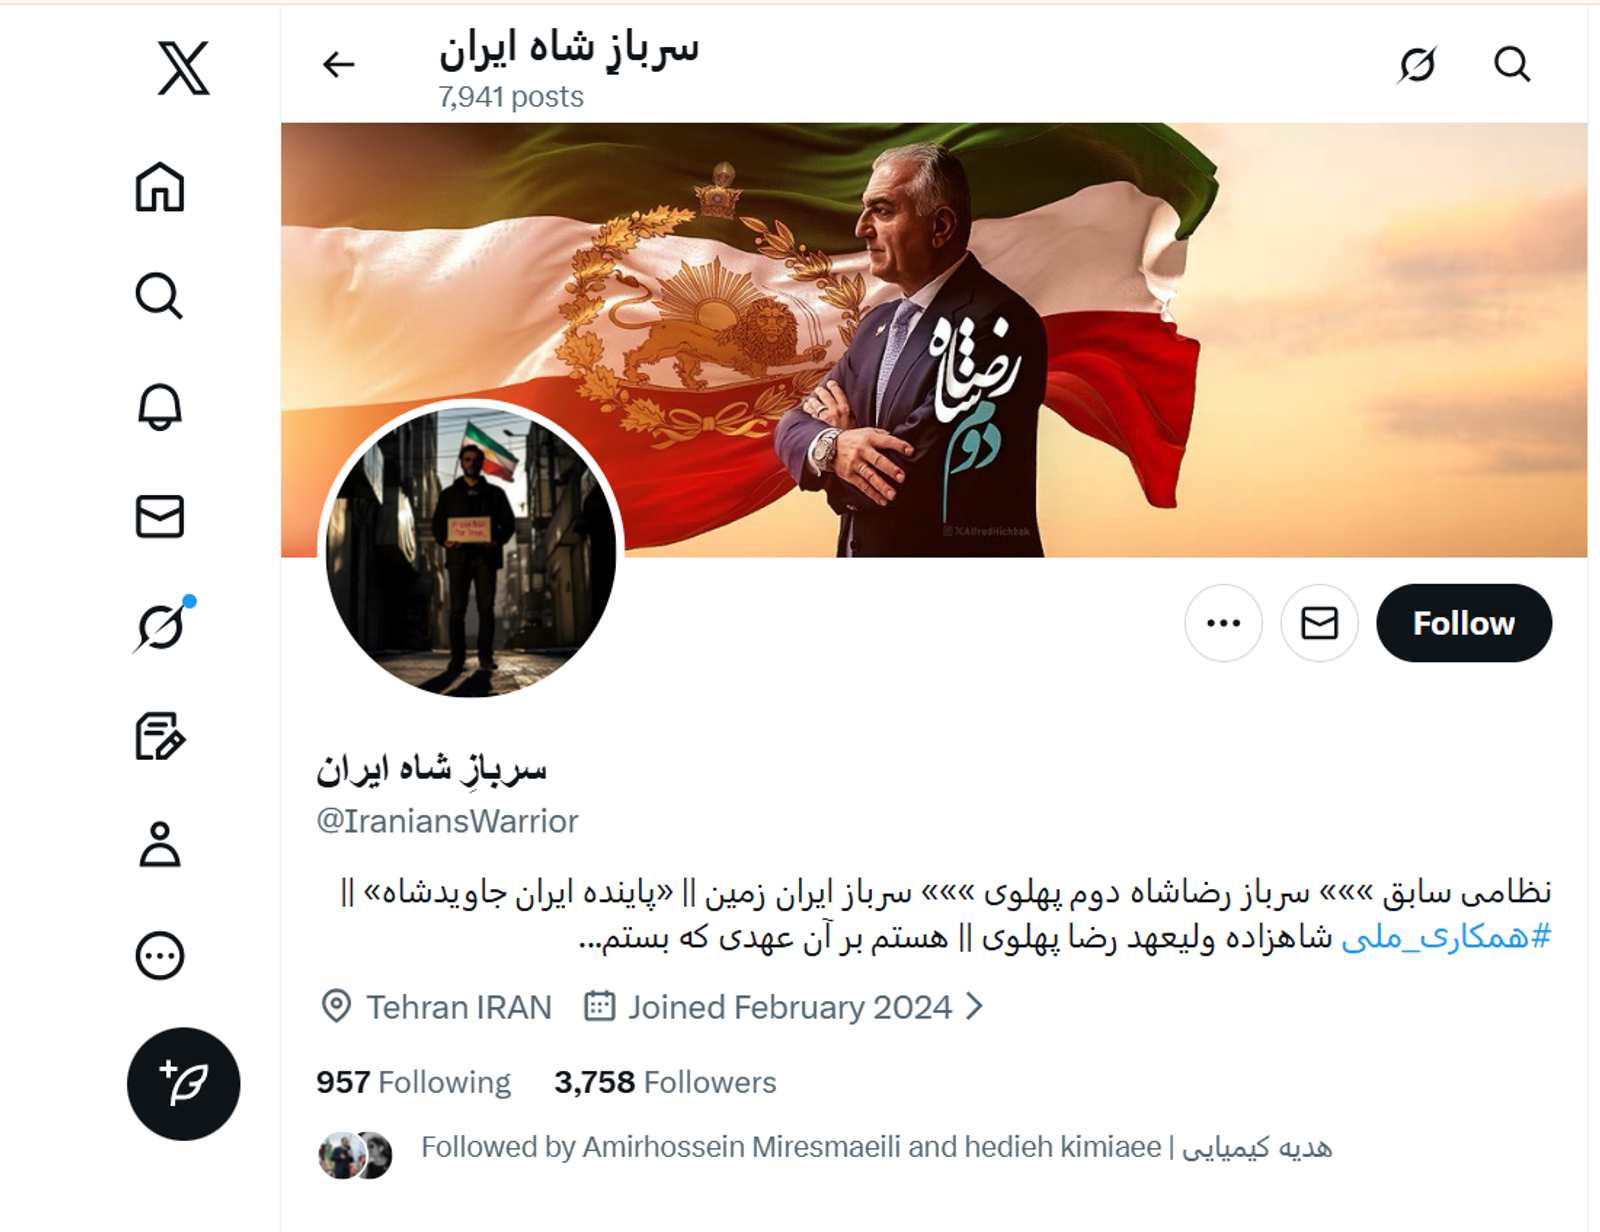
Task: Click the compose Post button
Action: tap(184, 1084)
